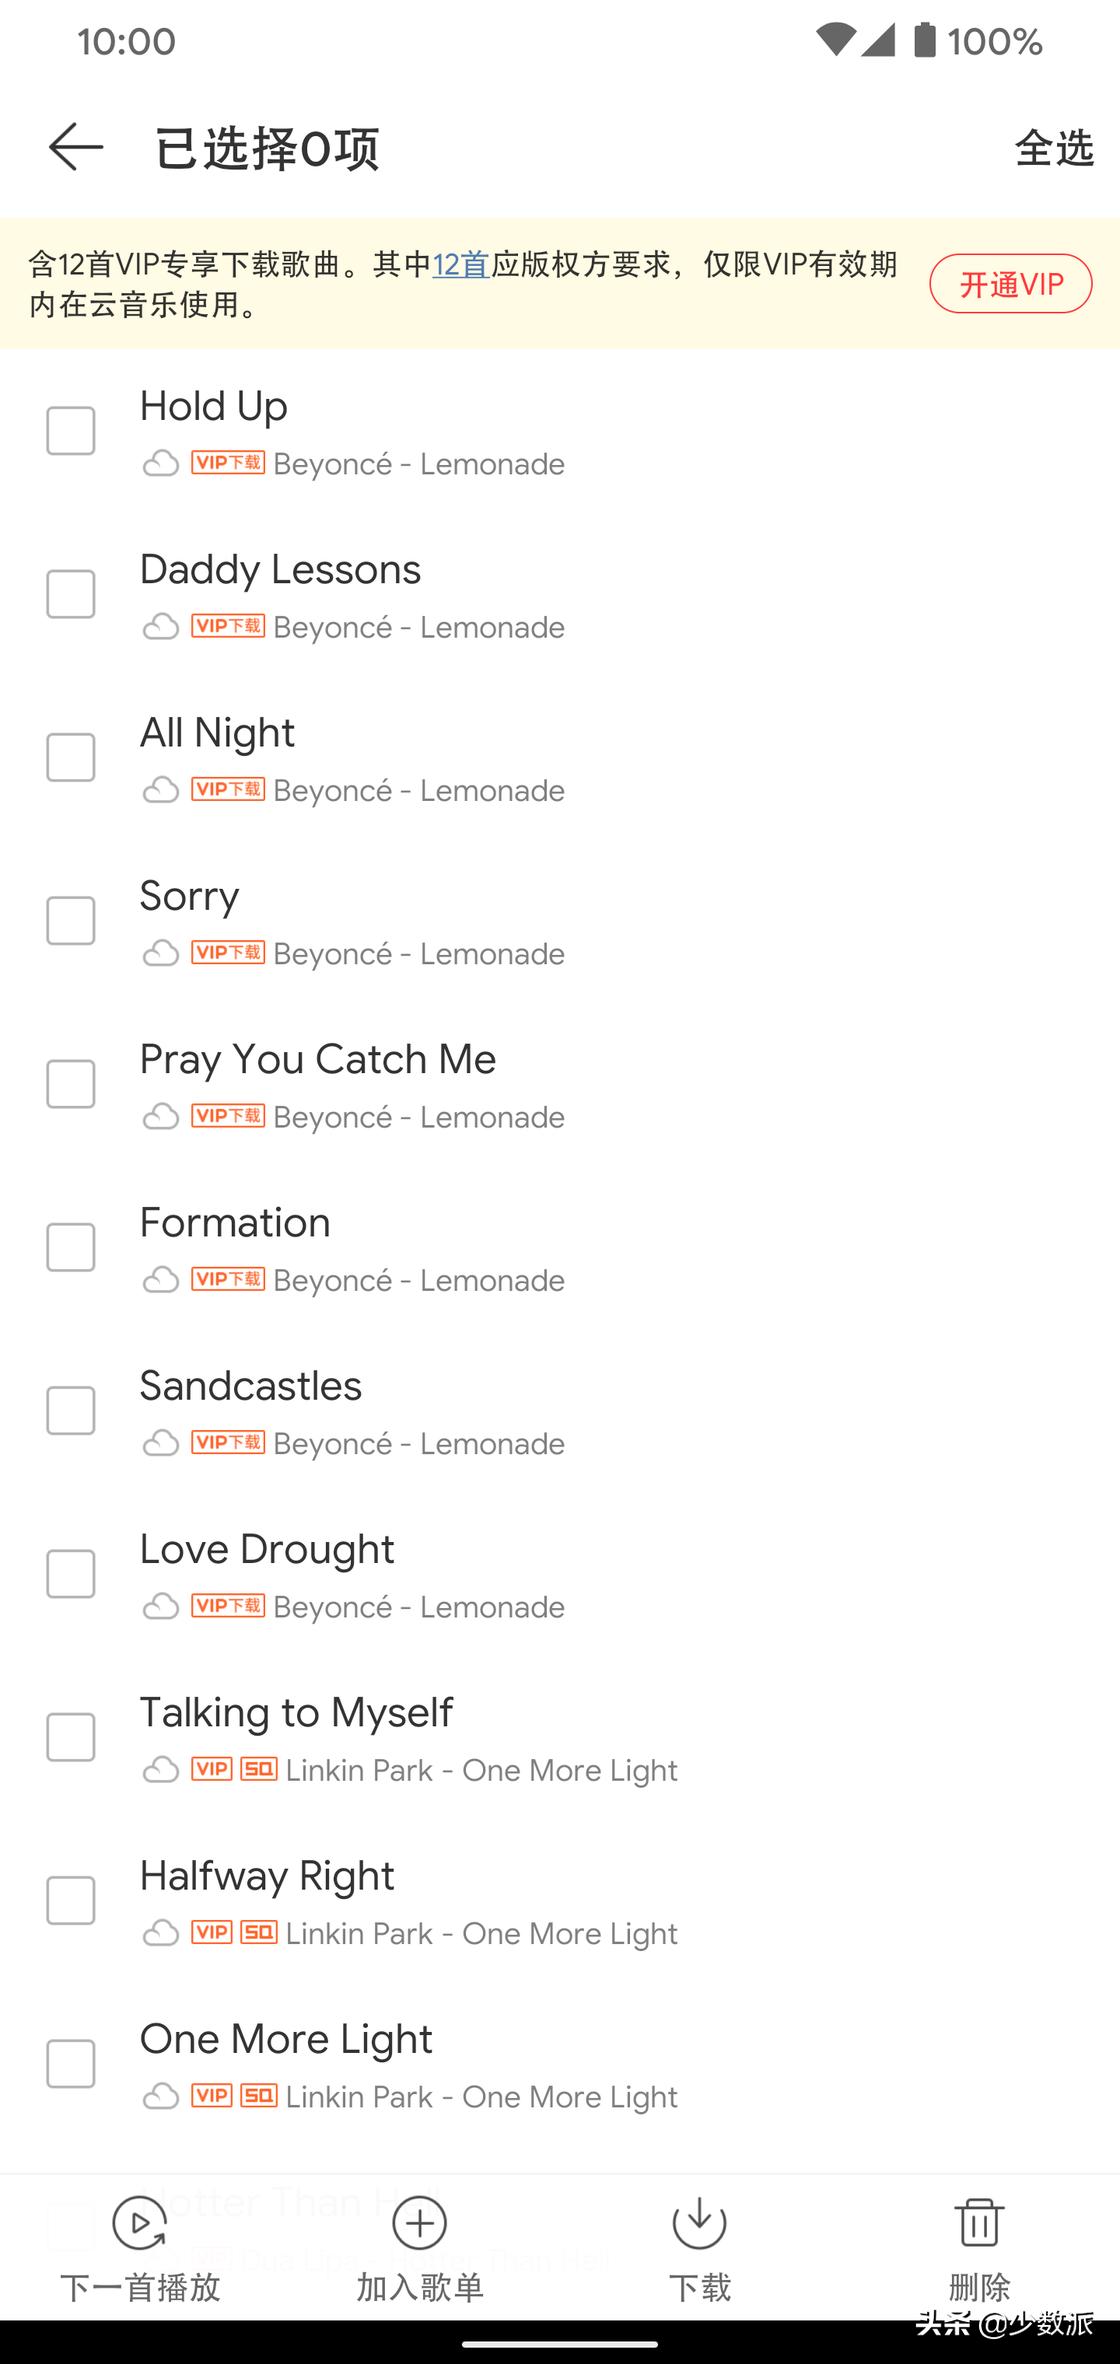Image resolution: width=1120 pixels, height=2364 pixels.
Task: Open the 12首 link in VIP notice
Action: [x=460, y=264]
